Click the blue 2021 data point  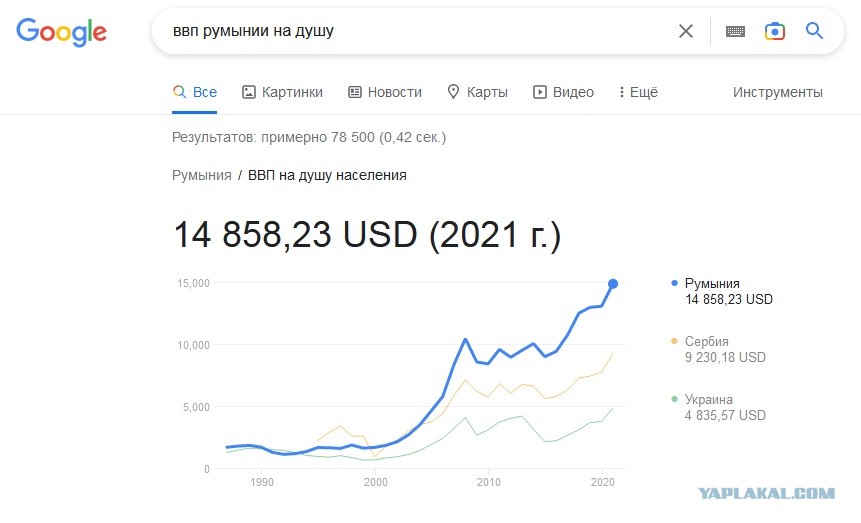[613, 283]
